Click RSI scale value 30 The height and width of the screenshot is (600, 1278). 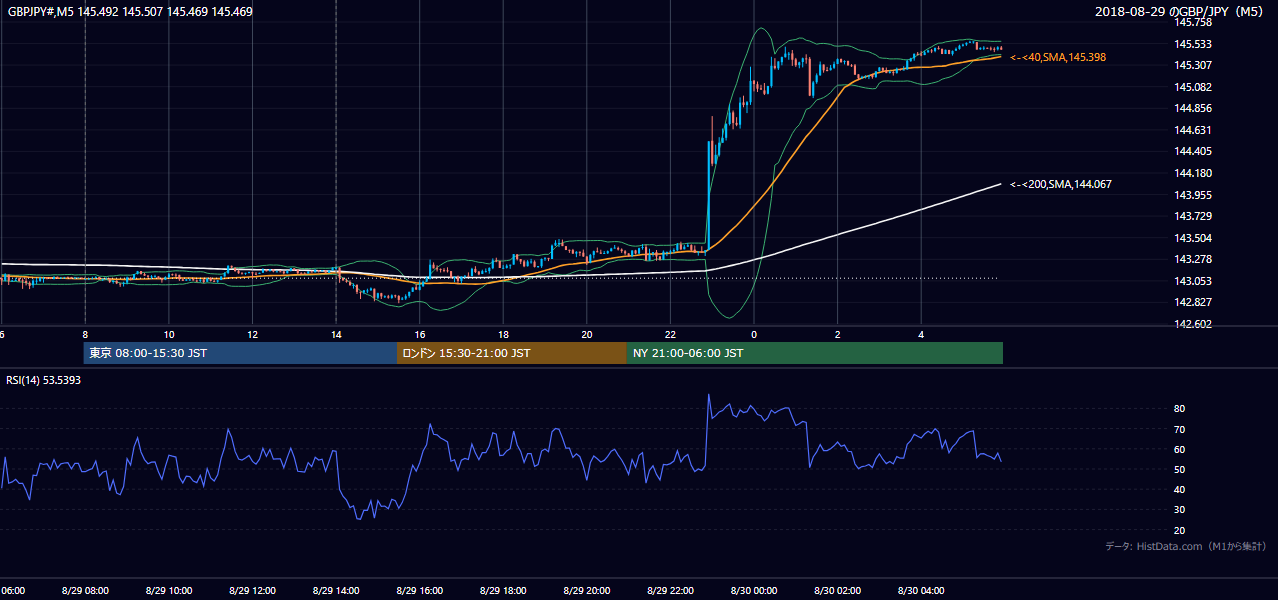click(1180, 510)
